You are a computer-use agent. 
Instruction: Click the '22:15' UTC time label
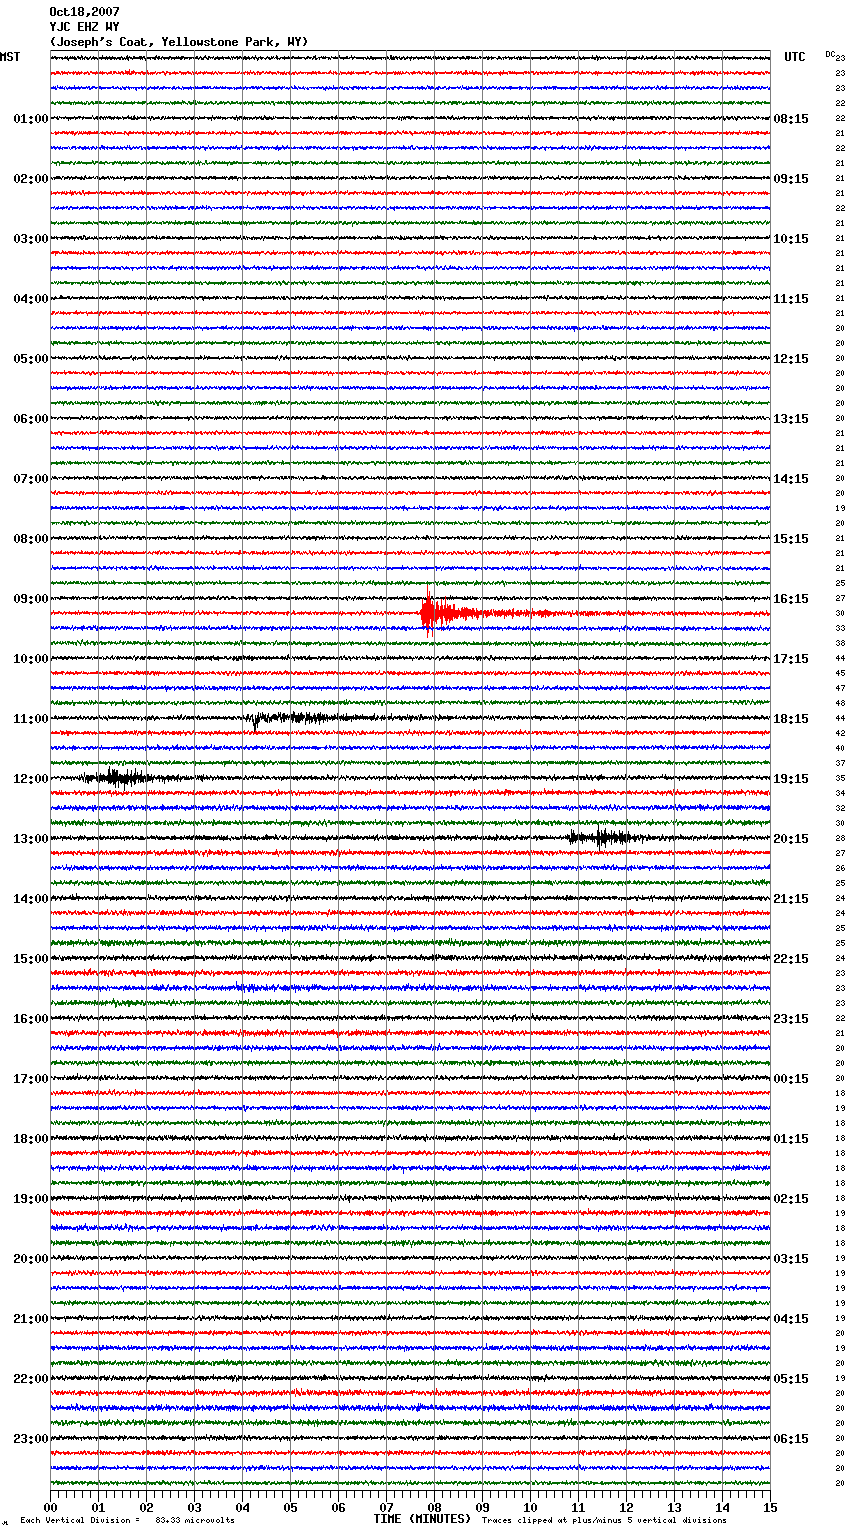click(x=791, y=959)
